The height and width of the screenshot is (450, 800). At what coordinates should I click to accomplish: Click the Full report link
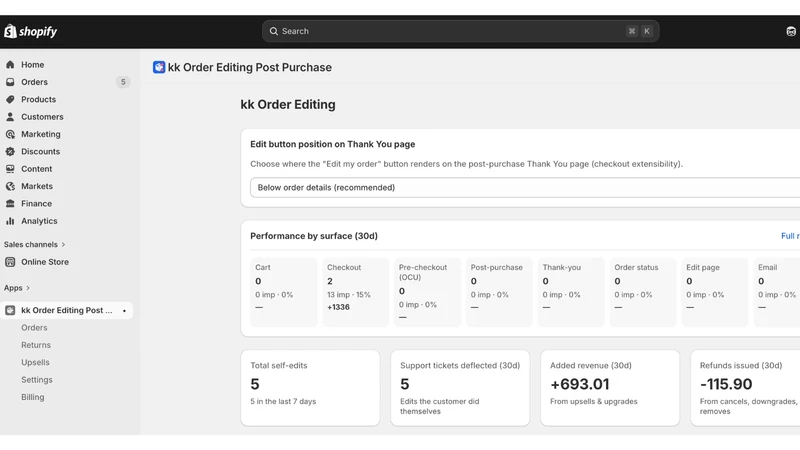tap(790, 236)
